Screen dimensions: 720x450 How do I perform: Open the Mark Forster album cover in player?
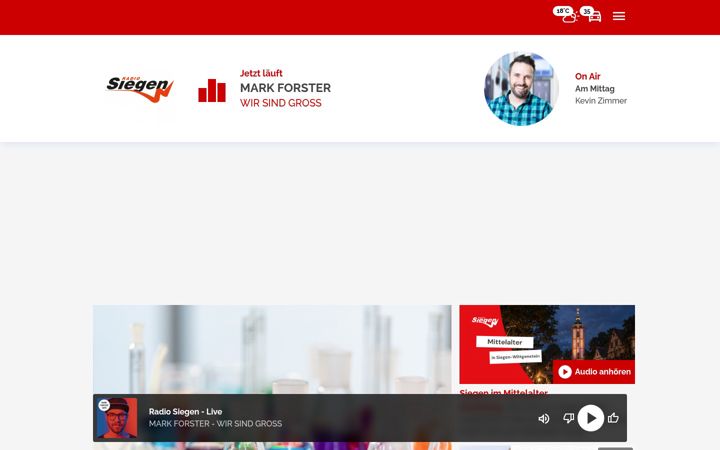117,418
